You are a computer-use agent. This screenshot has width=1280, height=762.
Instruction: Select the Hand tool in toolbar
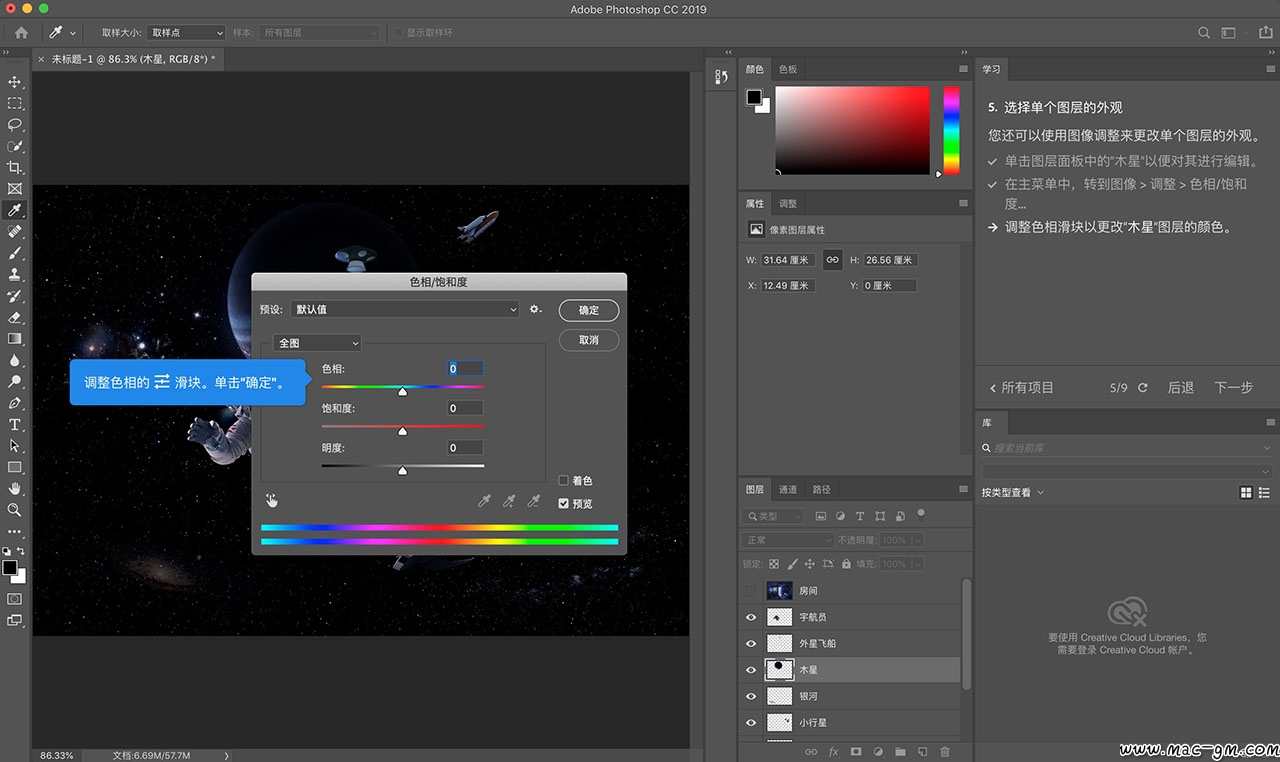coord(15,488)
